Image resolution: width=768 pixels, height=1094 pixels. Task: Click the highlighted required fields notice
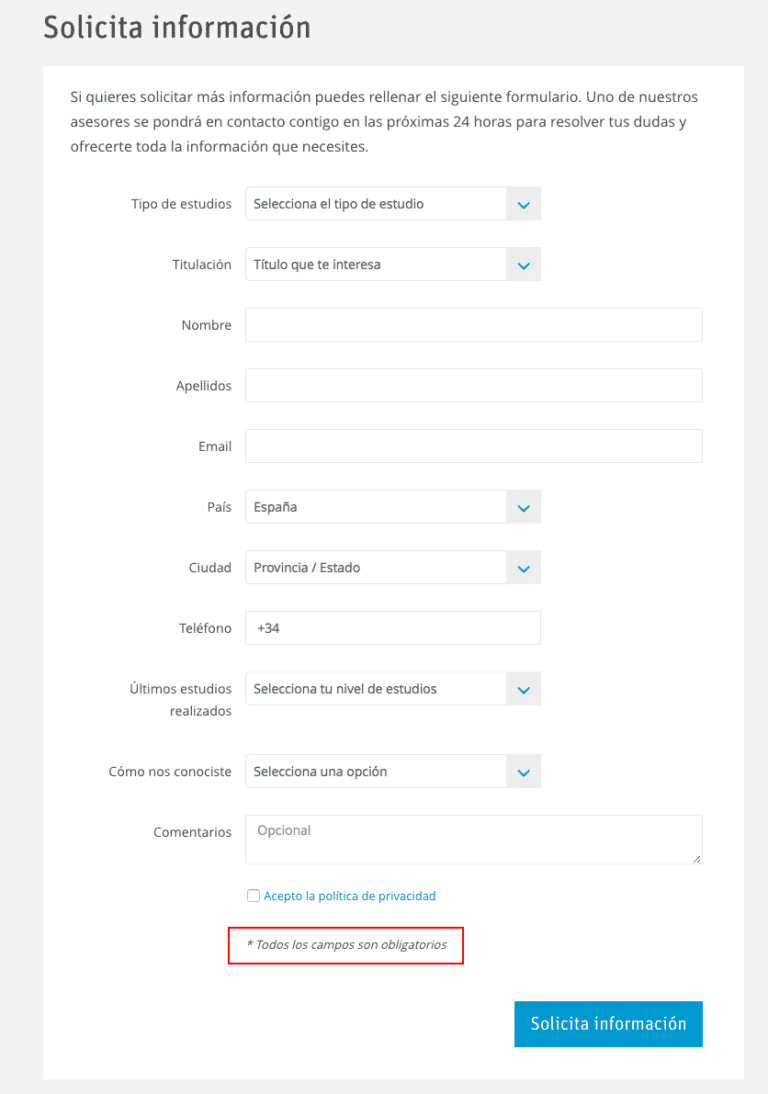coord(345,945)
